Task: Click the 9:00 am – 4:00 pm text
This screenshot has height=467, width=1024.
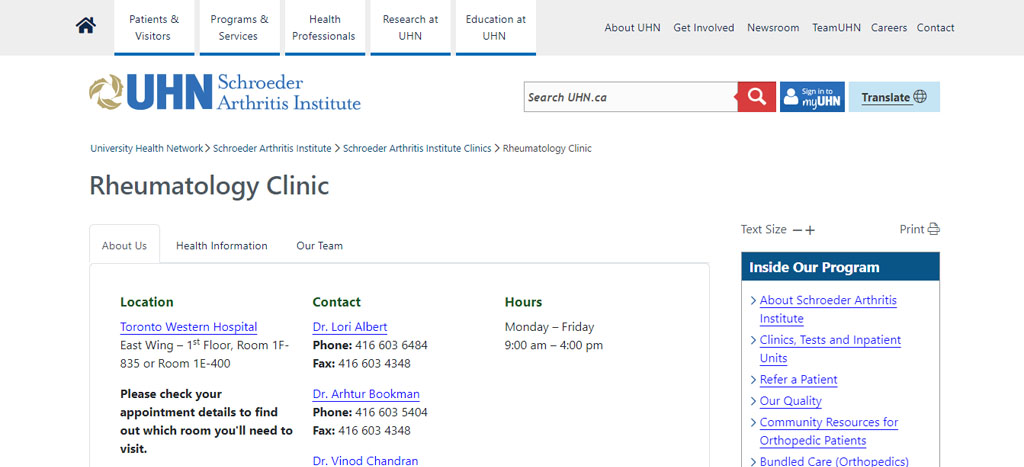Action: click(554, 345)
